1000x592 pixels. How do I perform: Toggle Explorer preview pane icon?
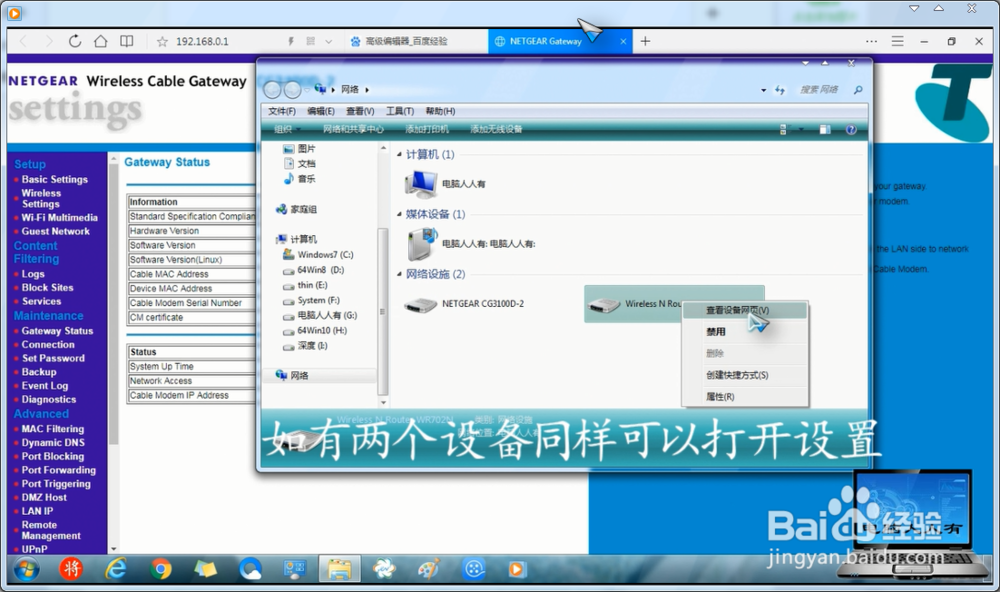pos(825,130)
